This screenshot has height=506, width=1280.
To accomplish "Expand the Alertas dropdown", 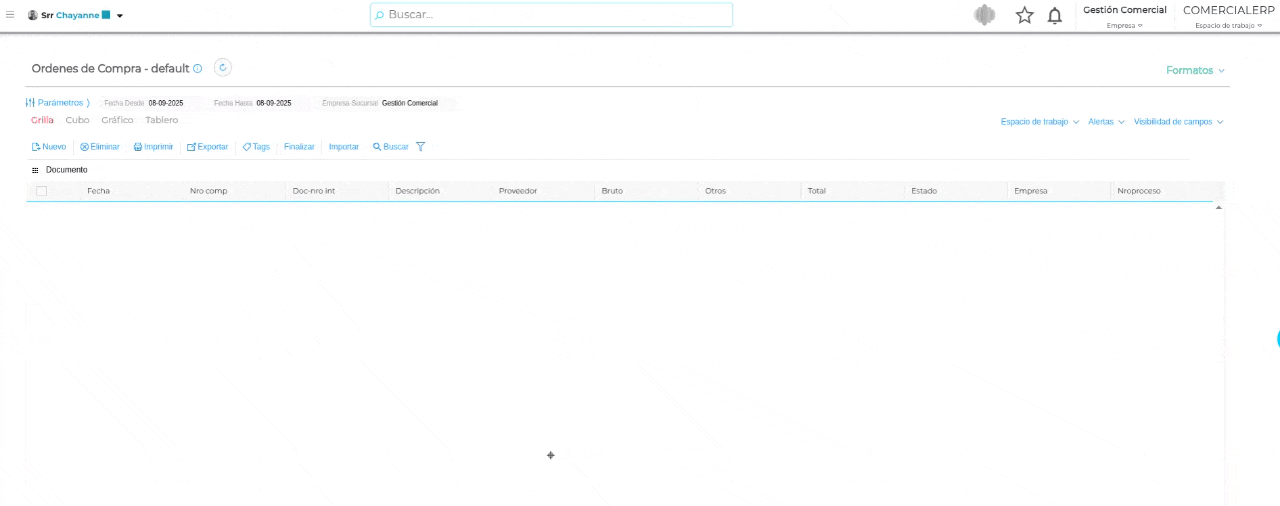I will (x=1106, y=122).
